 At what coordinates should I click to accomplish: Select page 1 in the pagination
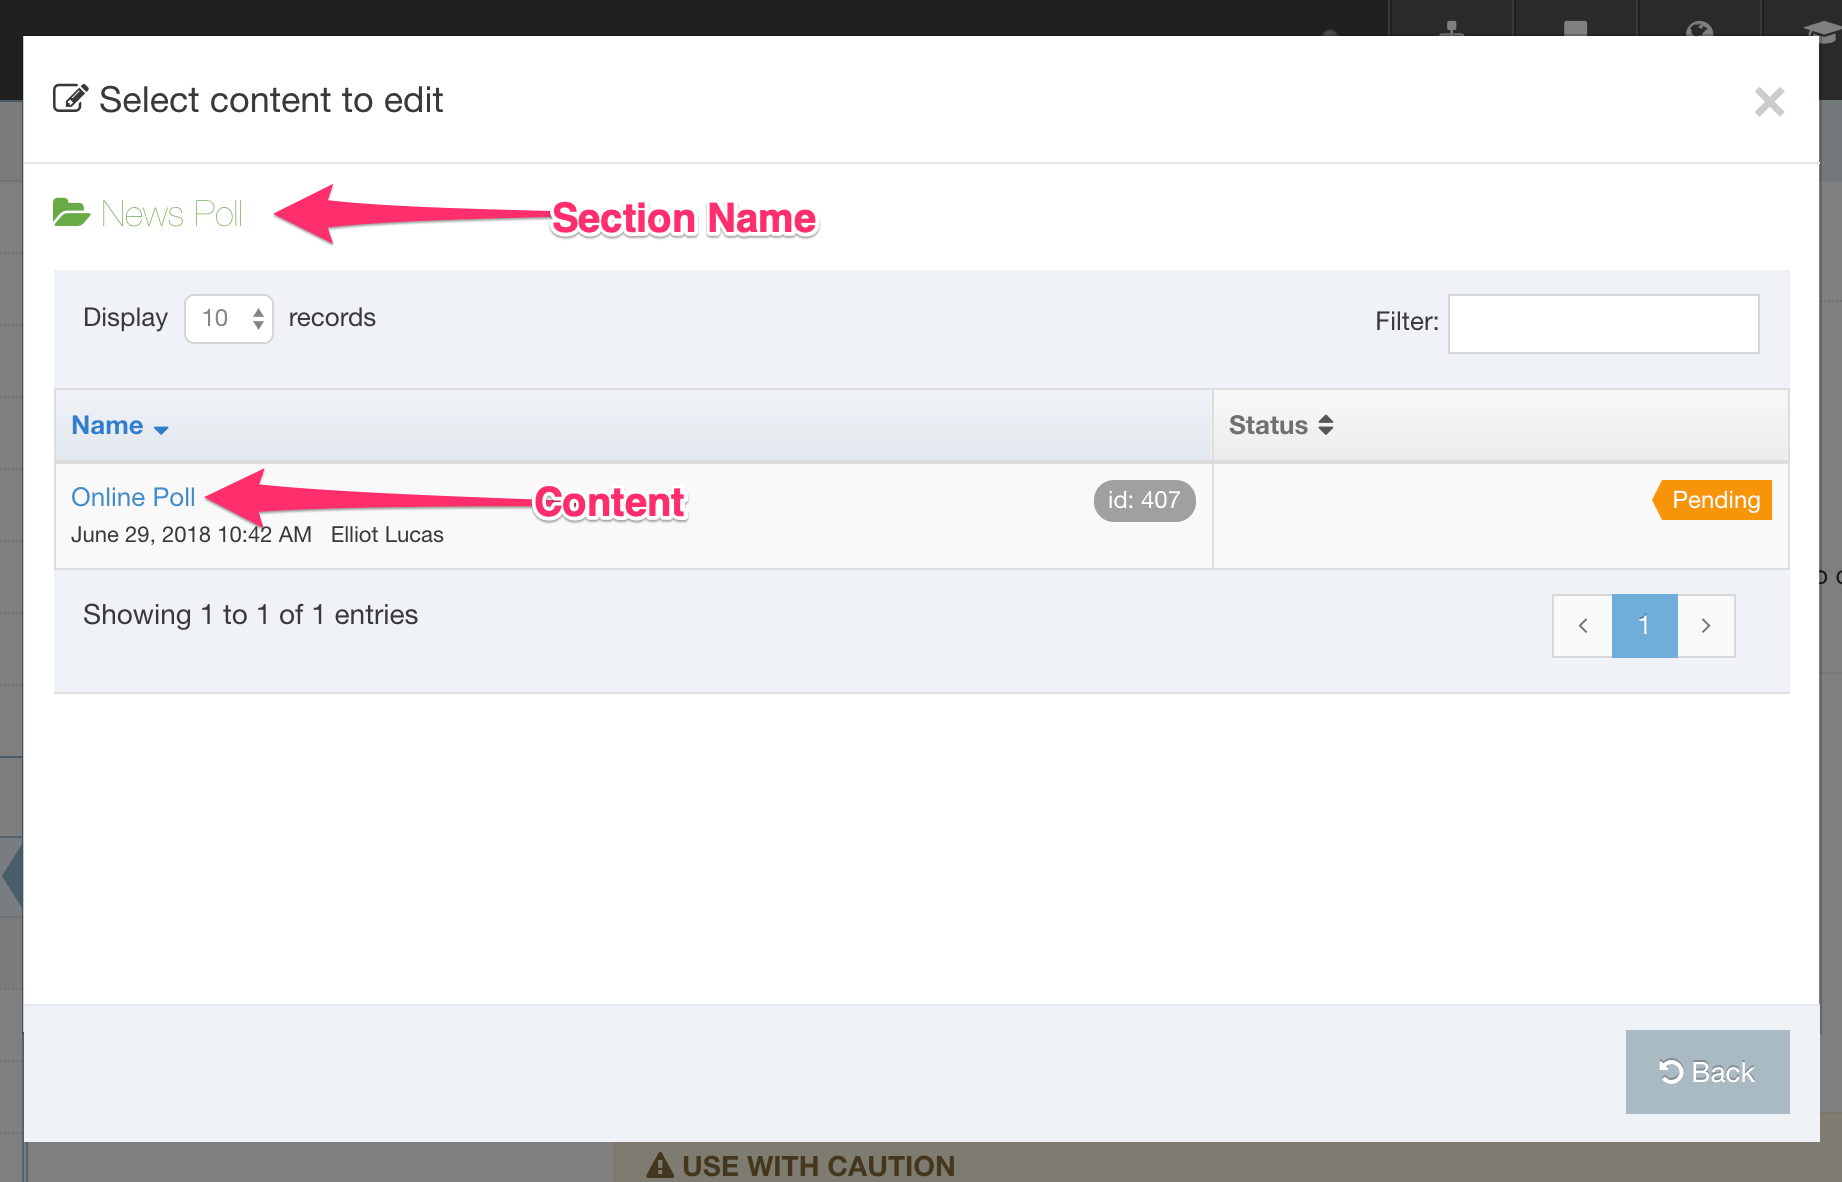[x=1644, y=626]
